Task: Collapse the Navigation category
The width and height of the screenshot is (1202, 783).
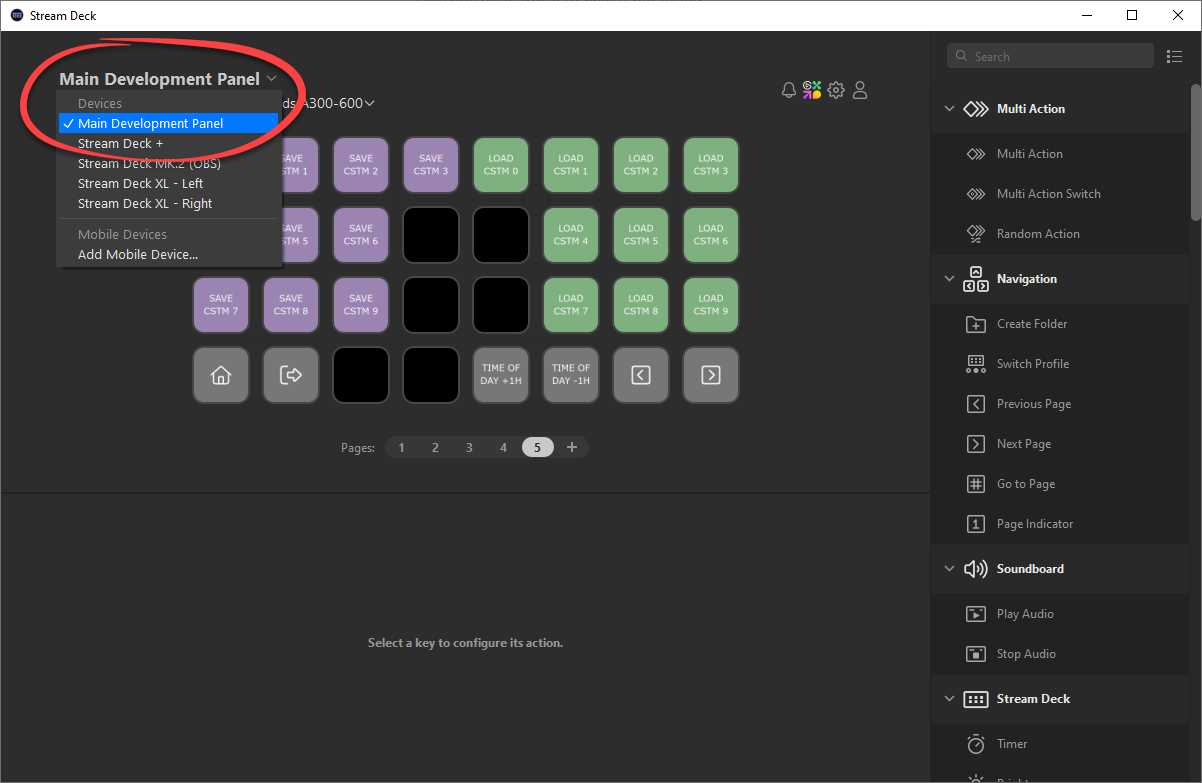Action: point(949,279)
